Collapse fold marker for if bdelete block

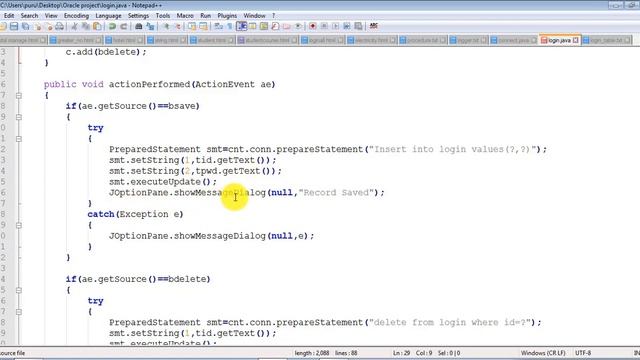[19, 290]
